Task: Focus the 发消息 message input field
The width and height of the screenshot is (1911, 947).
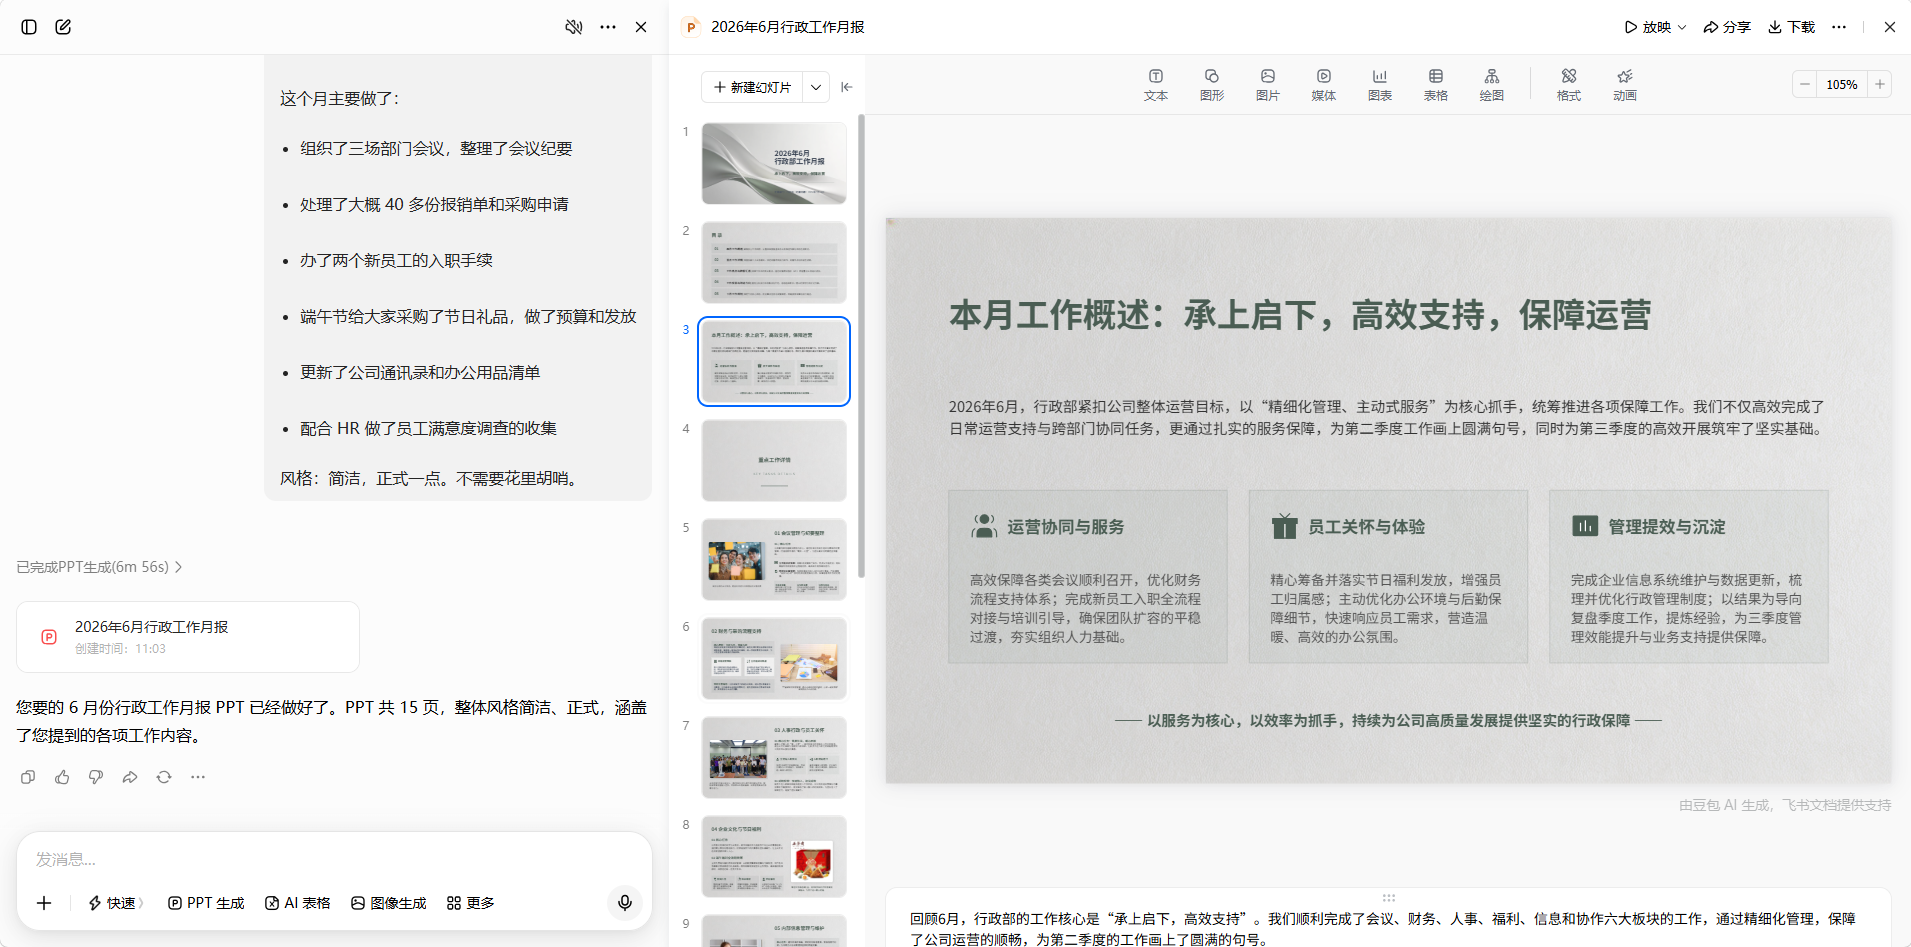Action: click(334, 859)
